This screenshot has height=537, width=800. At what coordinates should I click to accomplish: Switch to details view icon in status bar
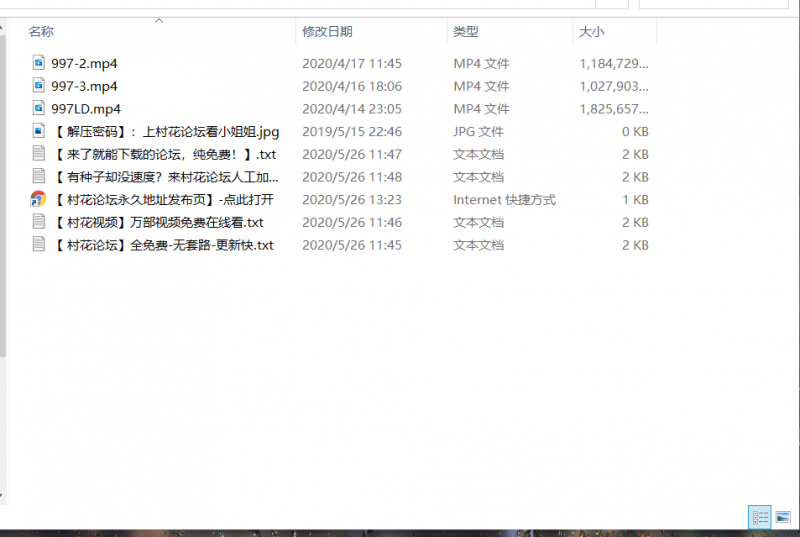tap(760, 518)
